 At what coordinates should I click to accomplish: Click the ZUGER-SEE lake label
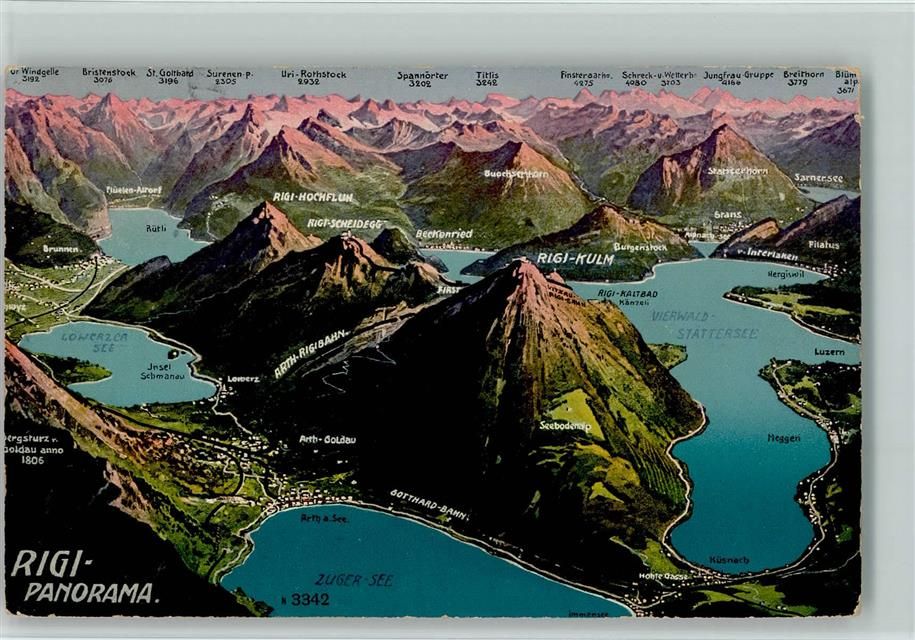coord(354,580)
